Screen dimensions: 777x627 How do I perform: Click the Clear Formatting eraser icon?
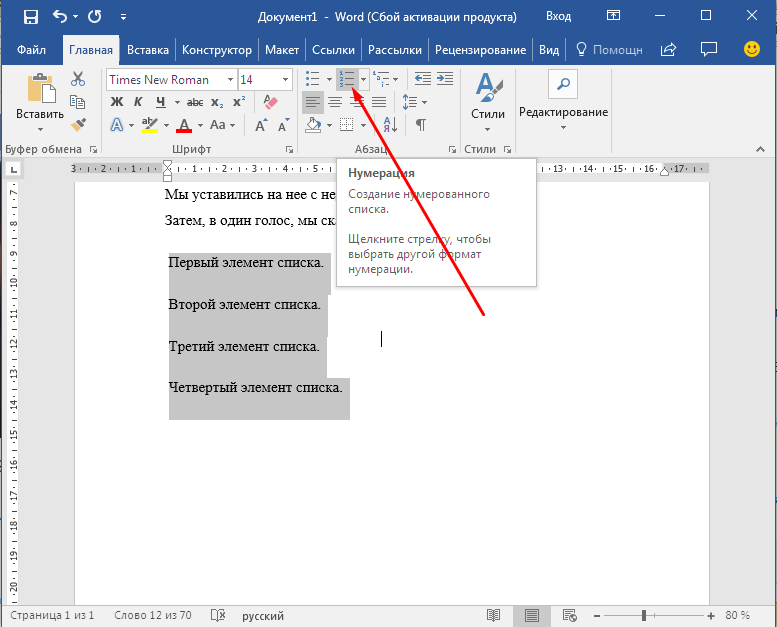pos(269,102)
